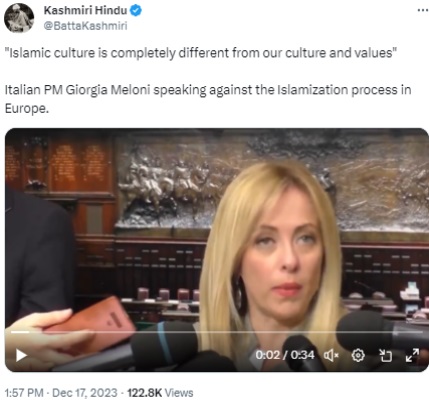Click the Dec 17, 2023 date

pyautogui.click(x=85, y=393)
